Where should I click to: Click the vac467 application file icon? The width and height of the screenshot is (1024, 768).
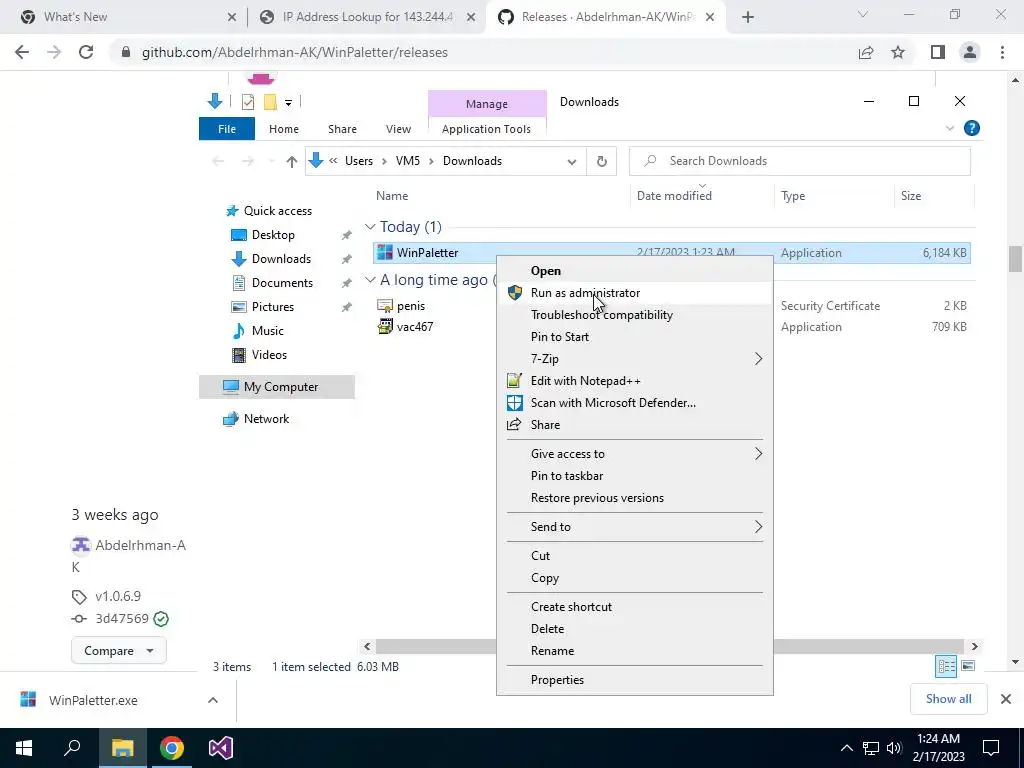click(385, 327)
